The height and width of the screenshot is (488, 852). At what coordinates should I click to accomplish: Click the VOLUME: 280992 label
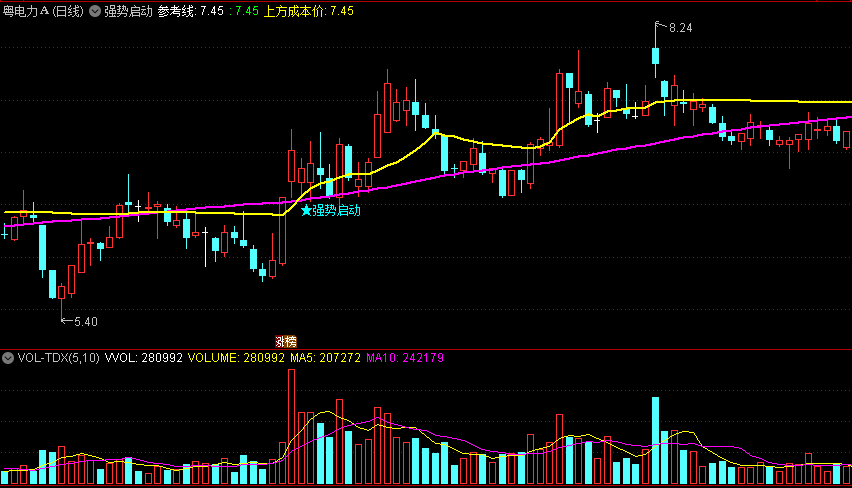tap(236, 358)
